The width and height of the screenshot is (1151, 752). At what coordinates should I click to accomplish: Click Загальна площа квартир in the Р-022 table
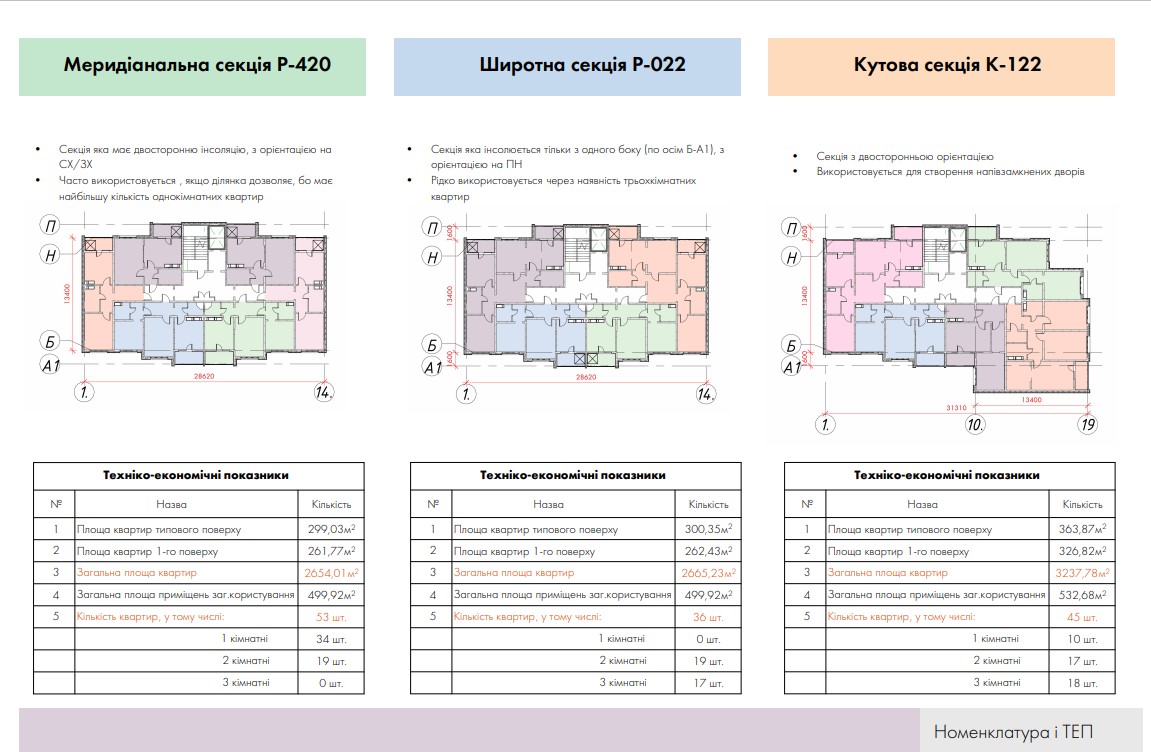(514, 573)
